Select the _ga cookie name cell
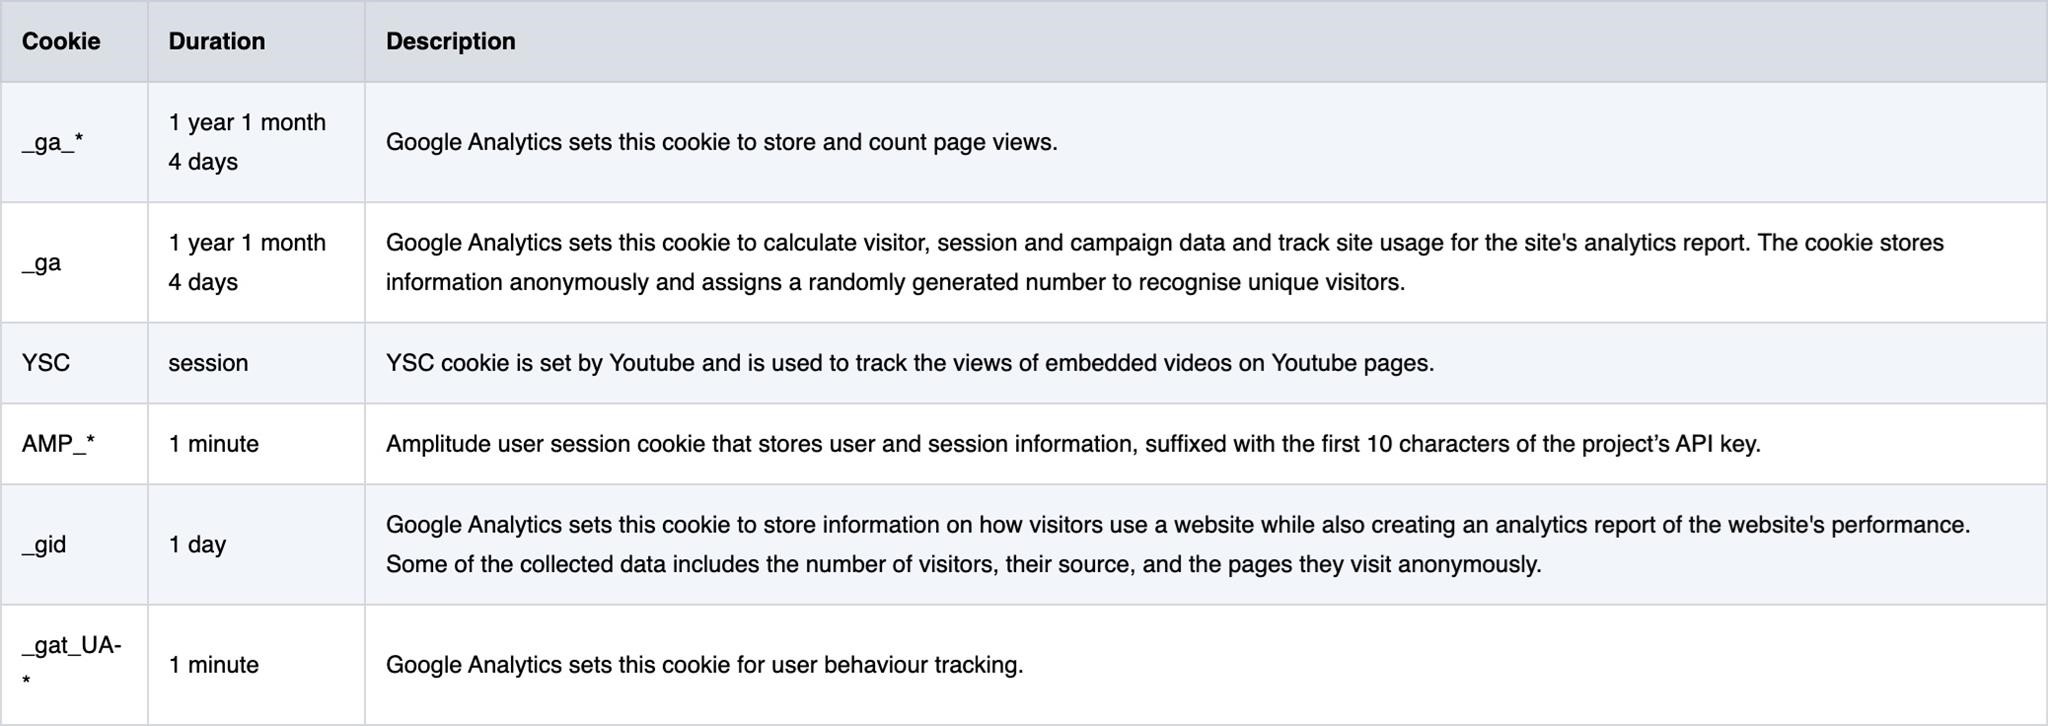Viewport: 2048px width, 726px height. click(74, 263)
